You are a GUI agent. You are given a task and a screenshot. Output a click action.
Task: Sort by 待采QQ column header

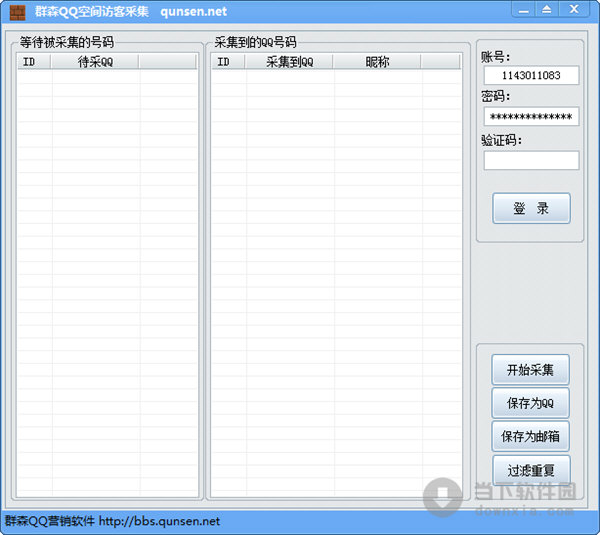click(x=95, y=62)
